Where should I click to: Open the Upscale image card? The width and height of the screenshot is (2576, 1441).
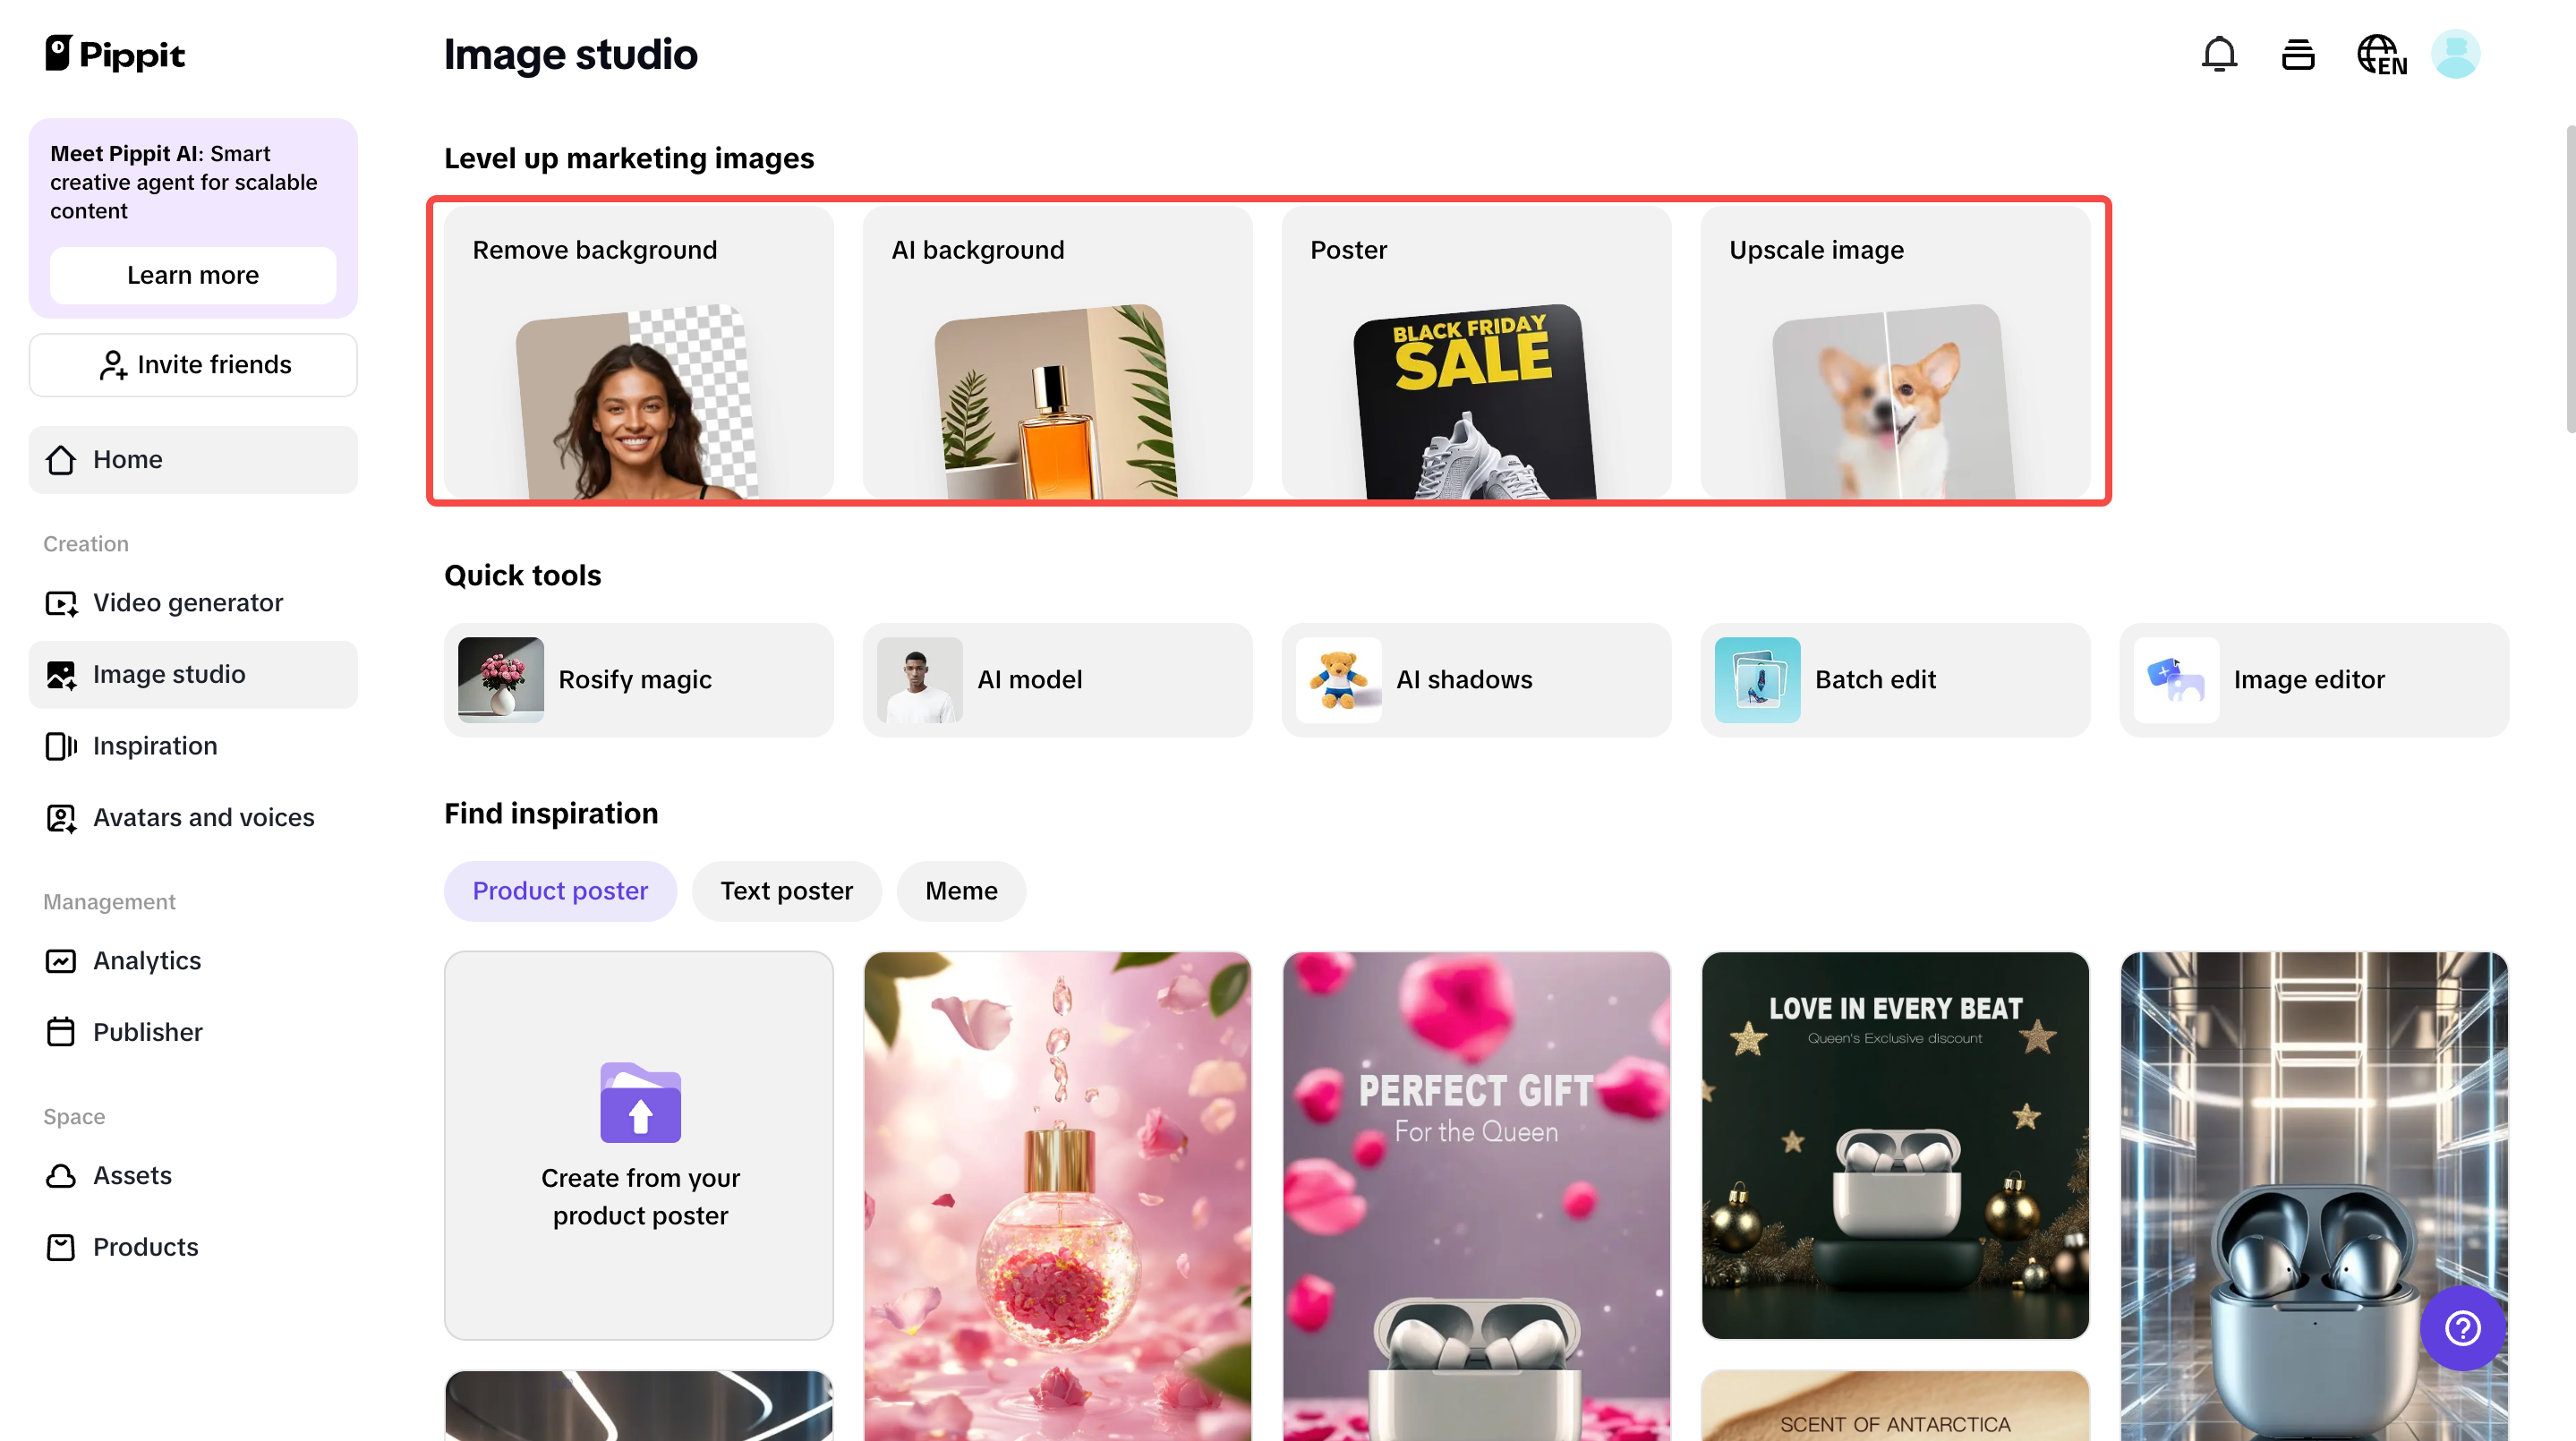(1894, 352)
